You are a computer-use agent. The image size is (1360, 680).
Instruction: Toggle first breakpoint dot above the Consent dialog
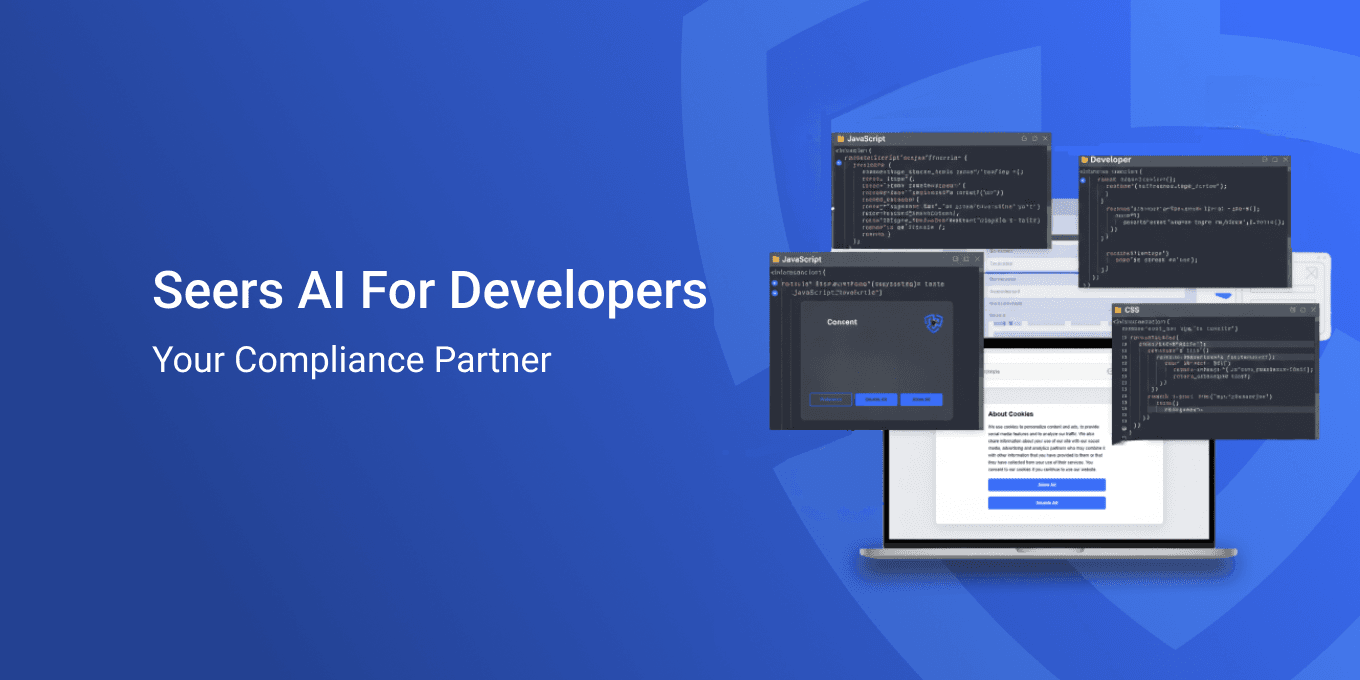click(774, 283)
